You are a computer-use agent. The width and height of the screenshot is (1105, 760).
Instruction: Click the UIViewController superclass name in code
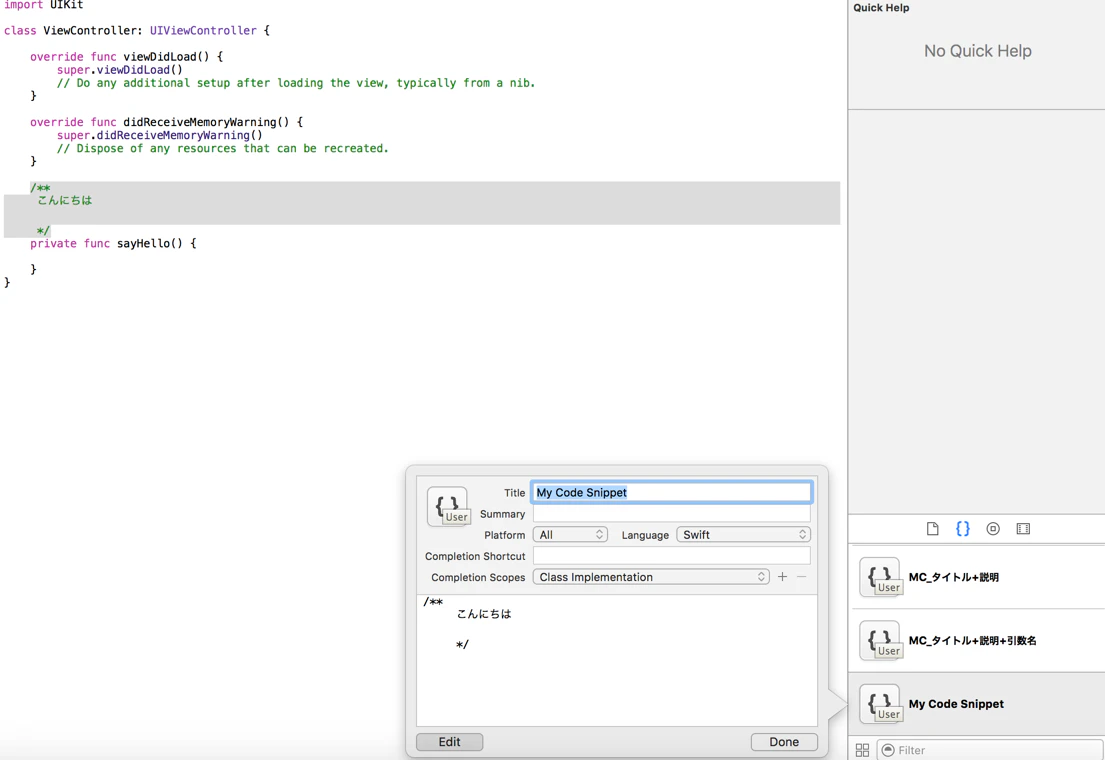tap(203, 30)
